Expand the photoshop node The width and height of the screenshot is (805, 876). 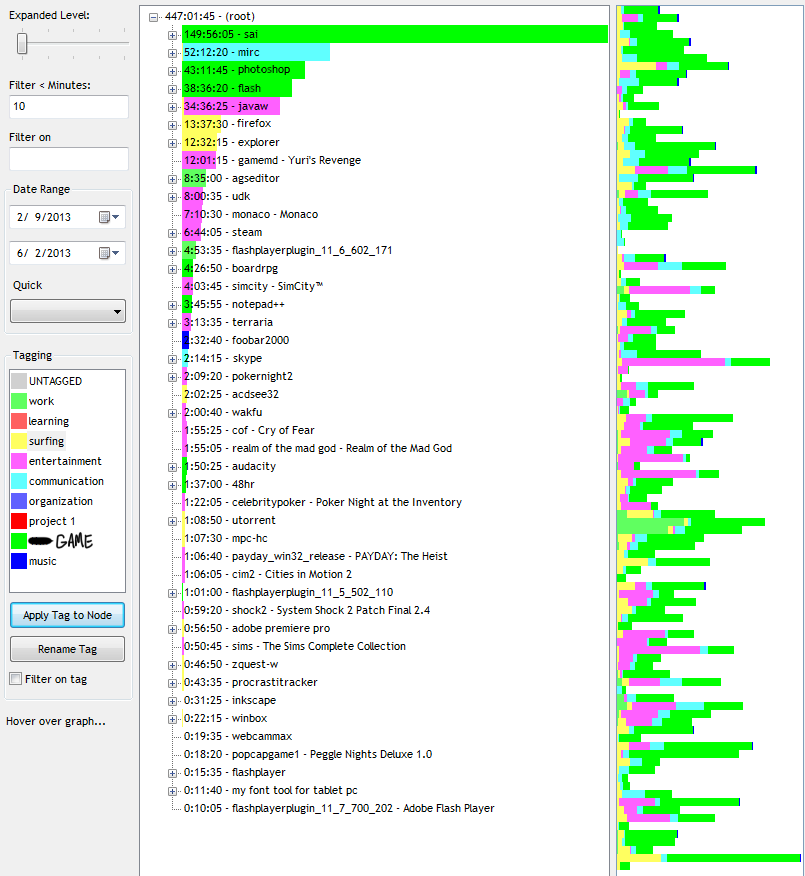pyautogui.click(x=172, y=71)
